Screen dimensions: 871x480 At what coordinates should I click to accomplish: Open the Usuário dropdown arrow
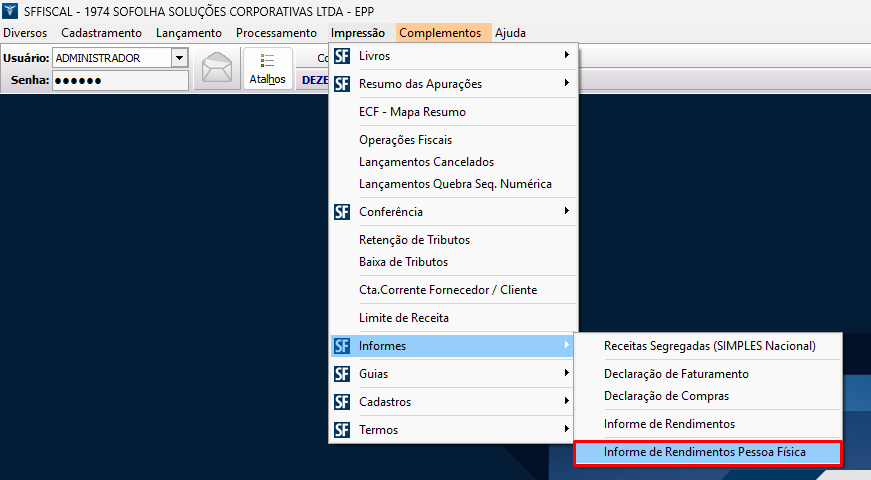(x=180, y=58)
